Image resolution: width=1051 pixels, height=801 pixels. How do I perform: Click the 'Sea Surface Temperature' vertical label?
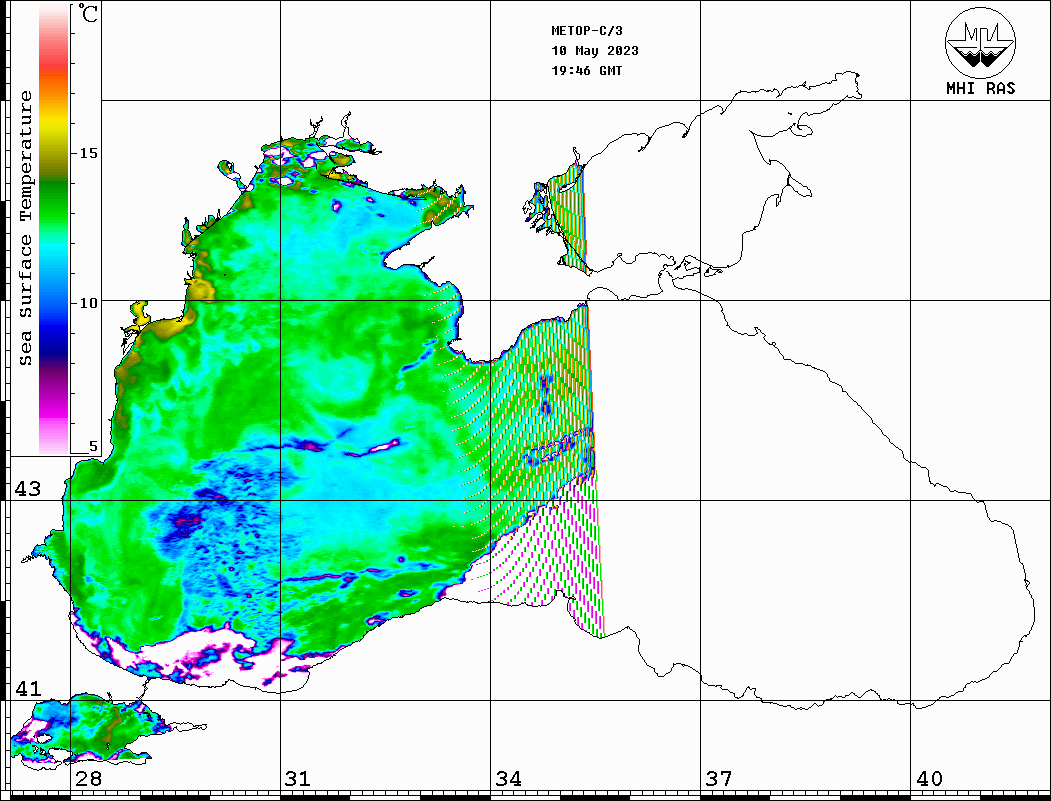[x=25, y=229]
